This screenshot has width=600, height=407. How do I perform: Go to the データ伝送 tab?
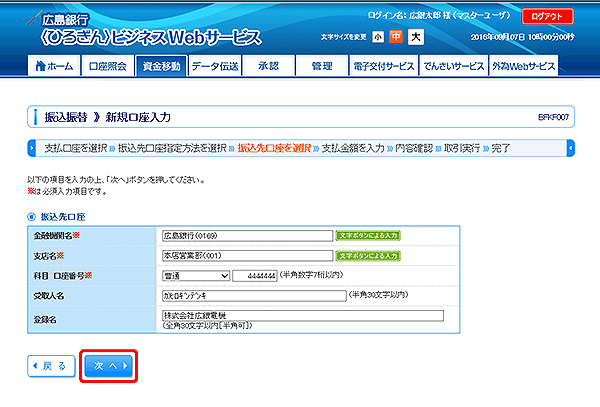pos(215,66)
